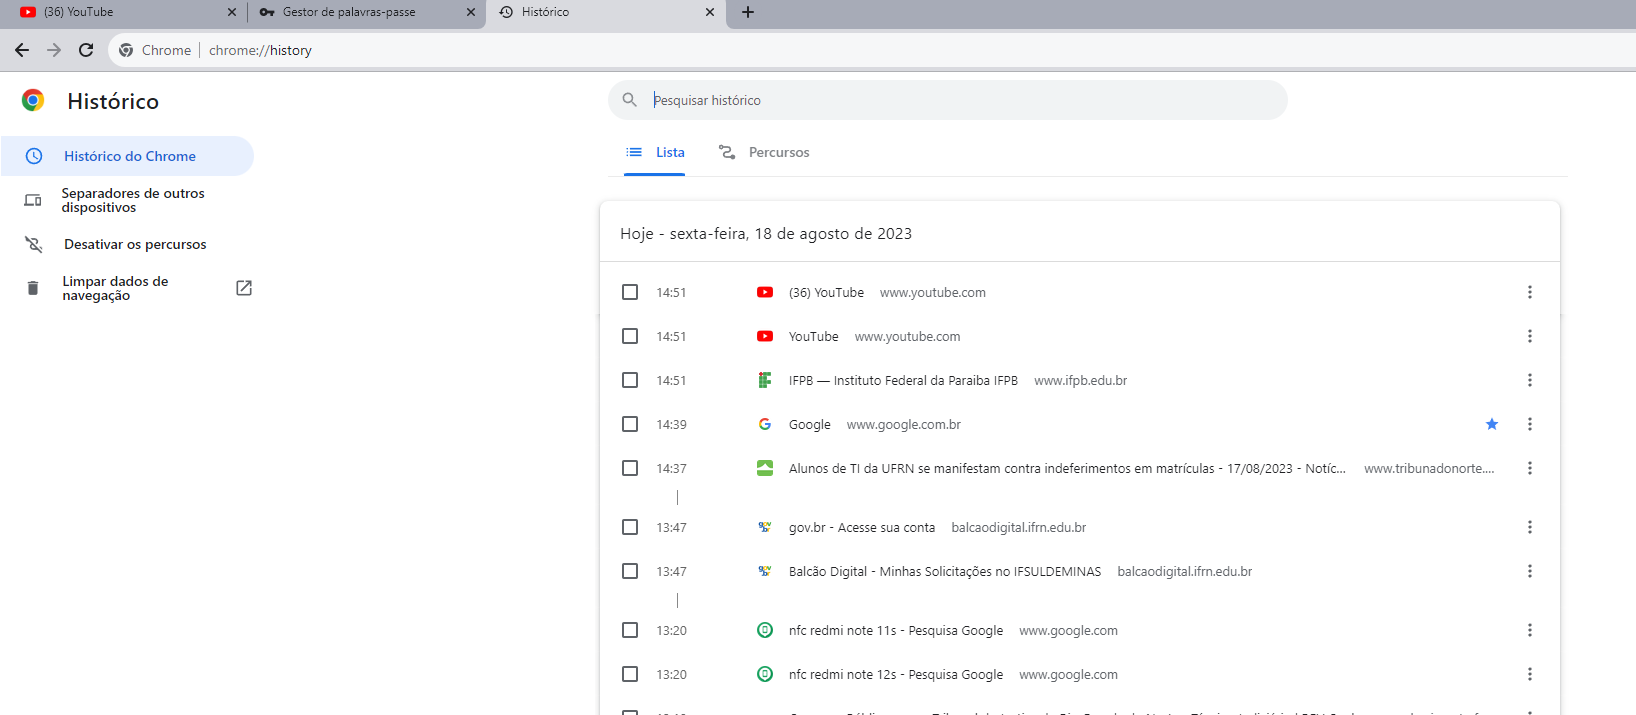Open three-dot menu for Google entry
This screenshot has width=1636, height=715.
[x=1530, y=424]
